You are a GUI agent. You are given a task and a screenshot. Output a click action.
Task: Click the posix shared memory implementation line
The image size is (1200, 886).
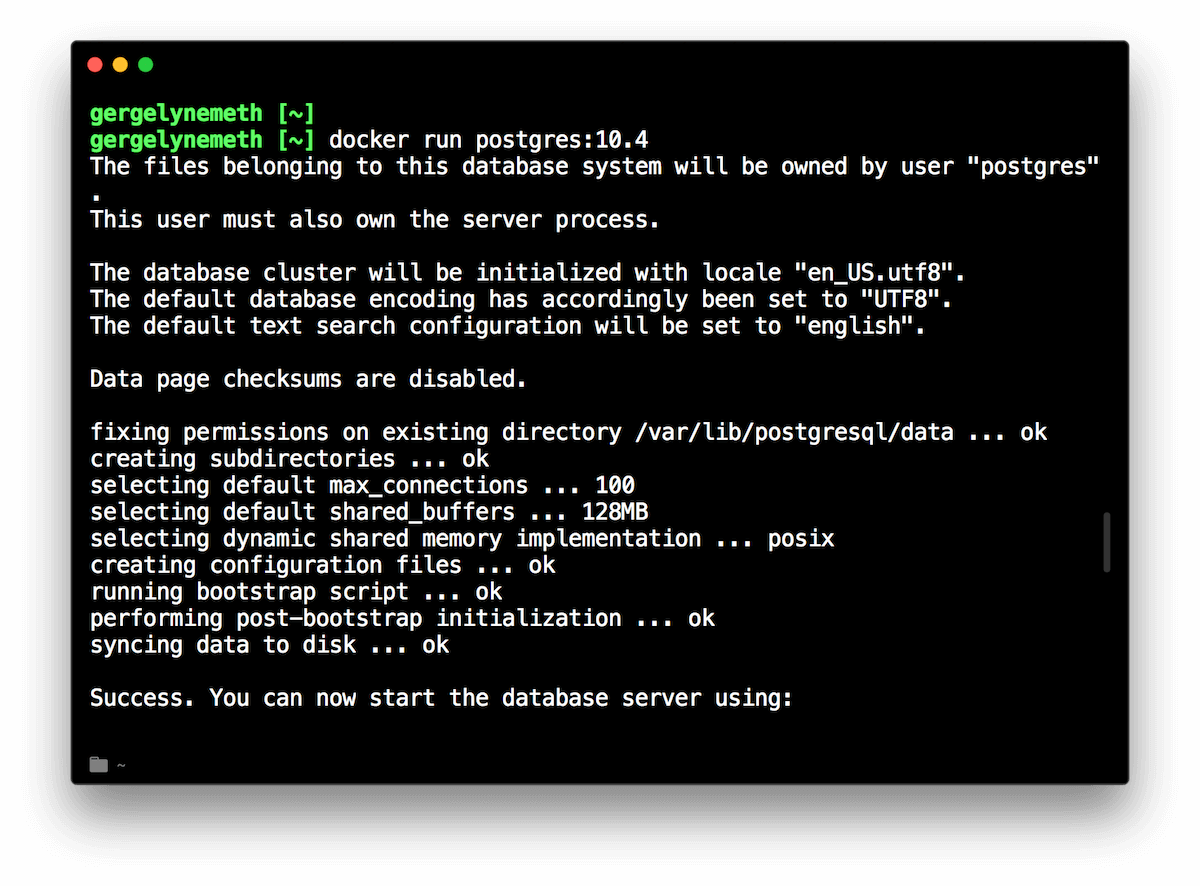pyautogui.click(x=461, y=538)
